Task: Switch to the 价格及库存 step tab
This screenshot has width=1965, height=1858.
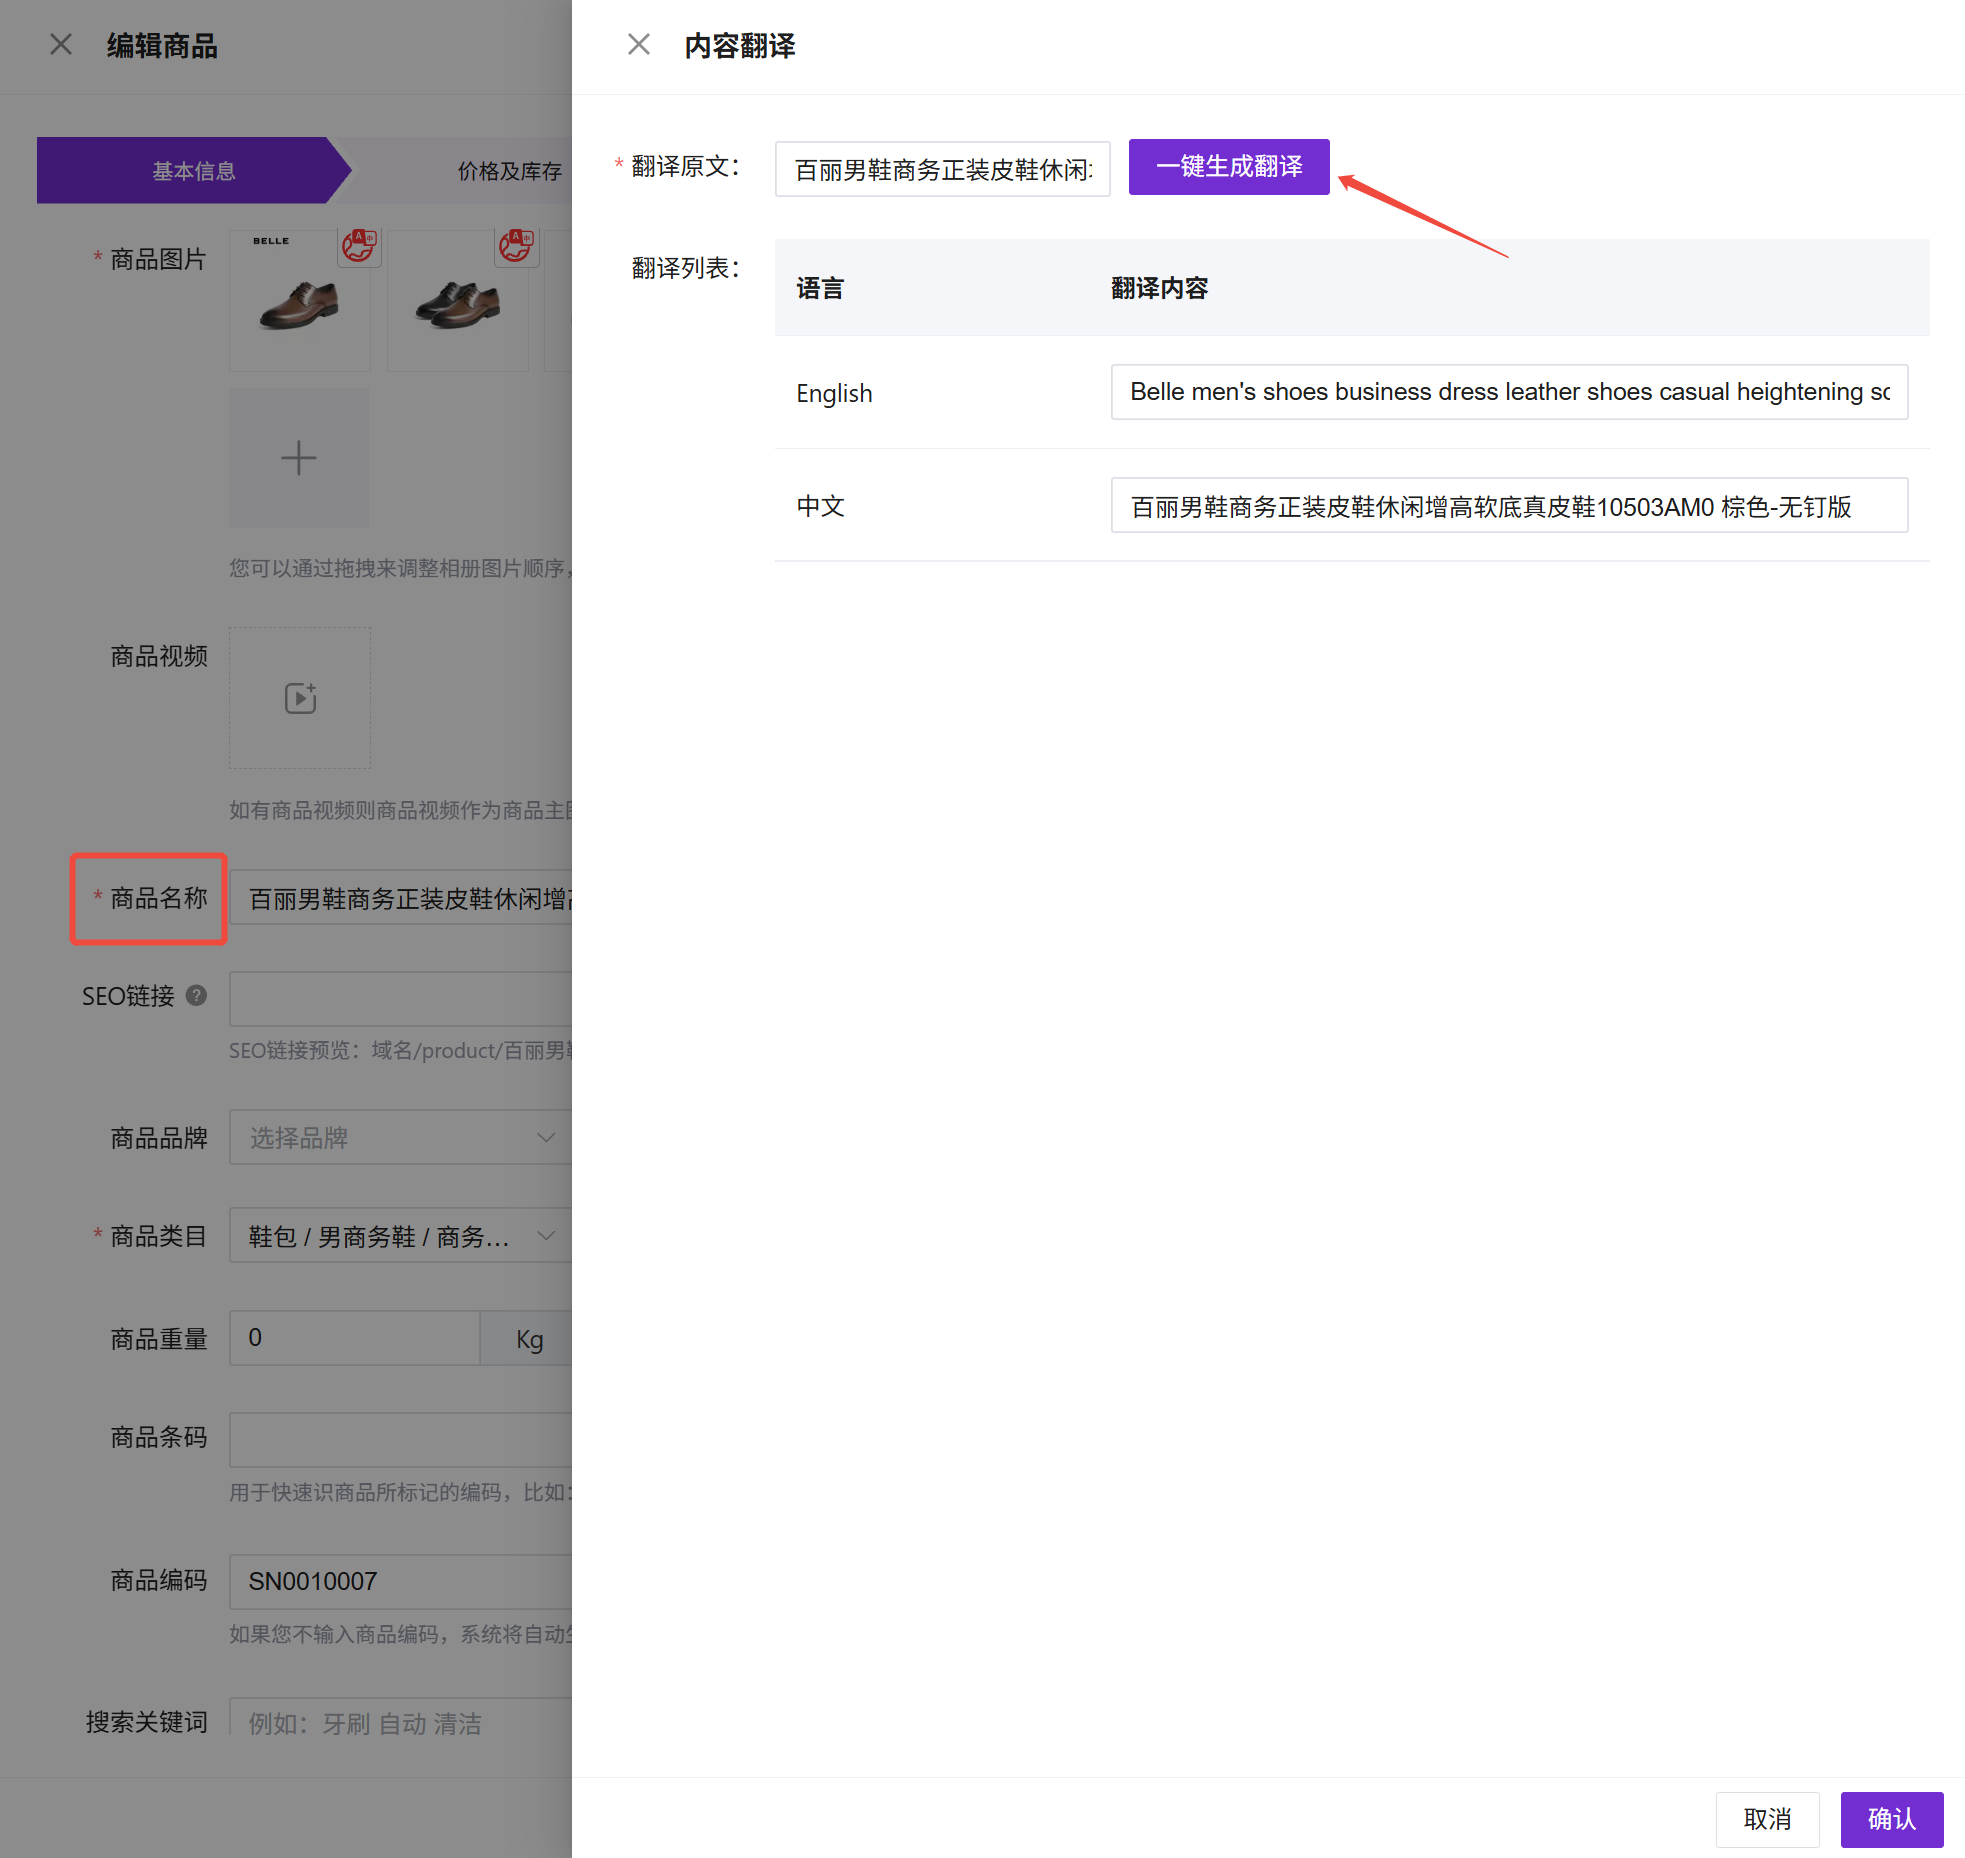Action: tap(508, 171)
